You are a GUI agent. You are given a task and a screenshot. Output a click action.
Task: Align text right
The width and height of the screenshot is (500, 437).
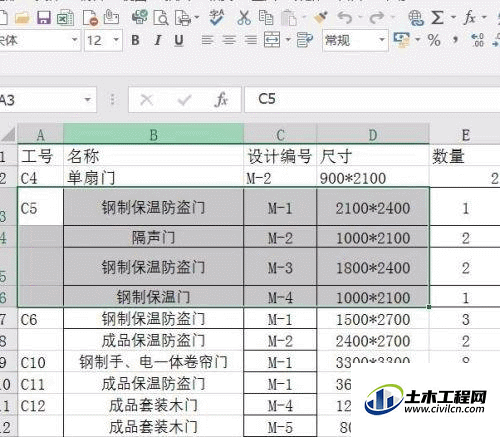point(251,41)
